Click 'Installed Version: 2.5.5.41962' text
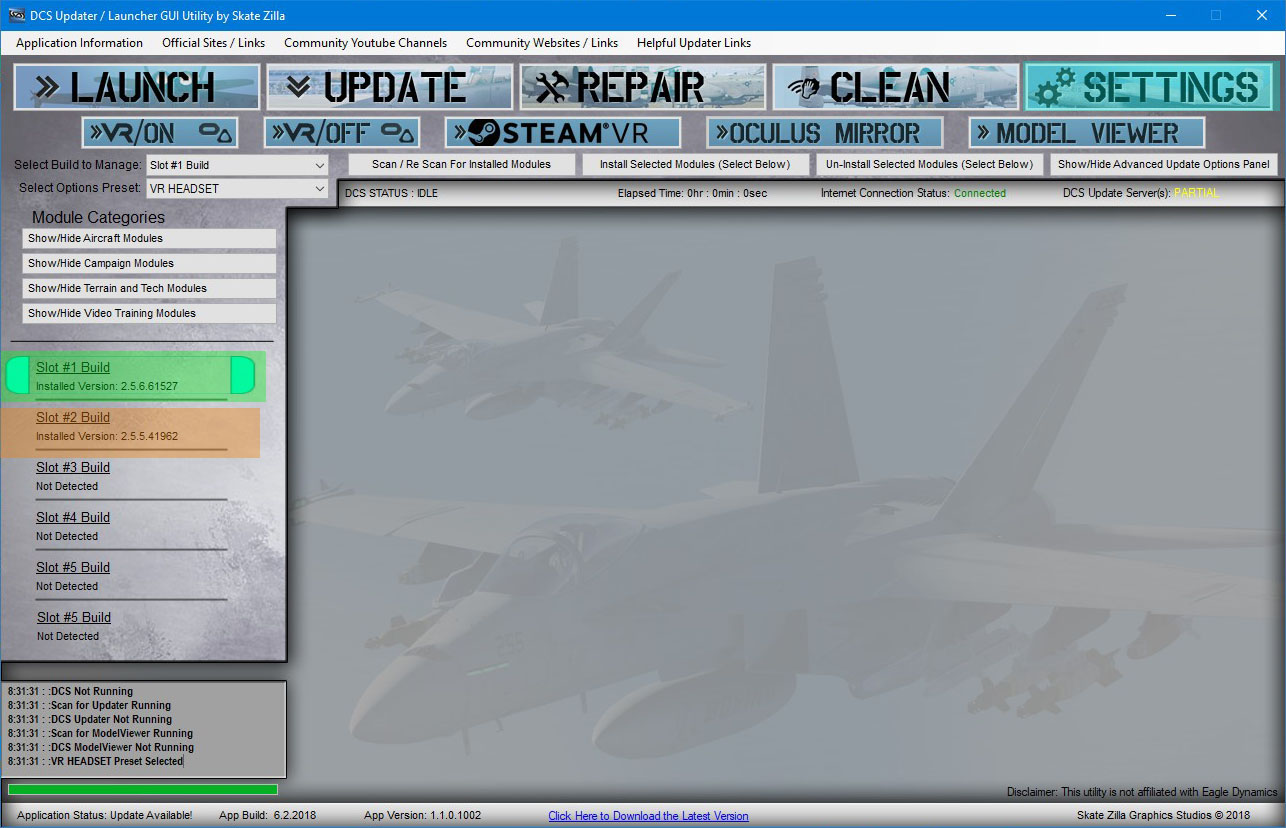Viewport: 1286px width, 828px height. (x=107, y=436)
